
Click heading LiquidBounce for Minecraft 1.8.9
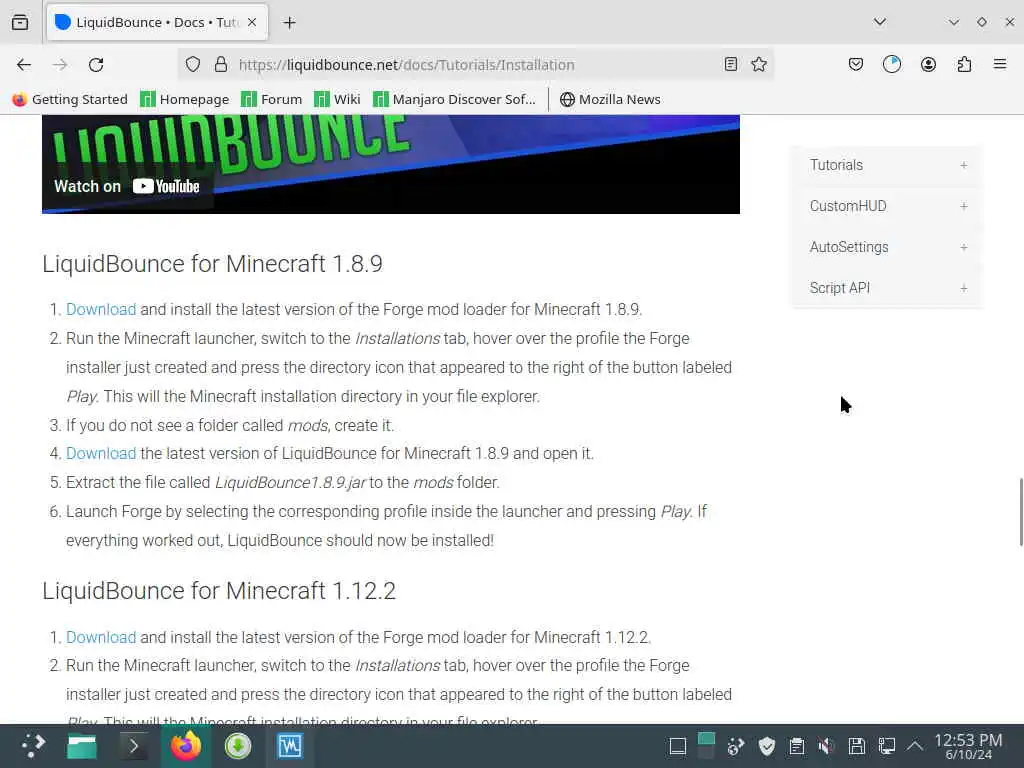click(212, 264)
